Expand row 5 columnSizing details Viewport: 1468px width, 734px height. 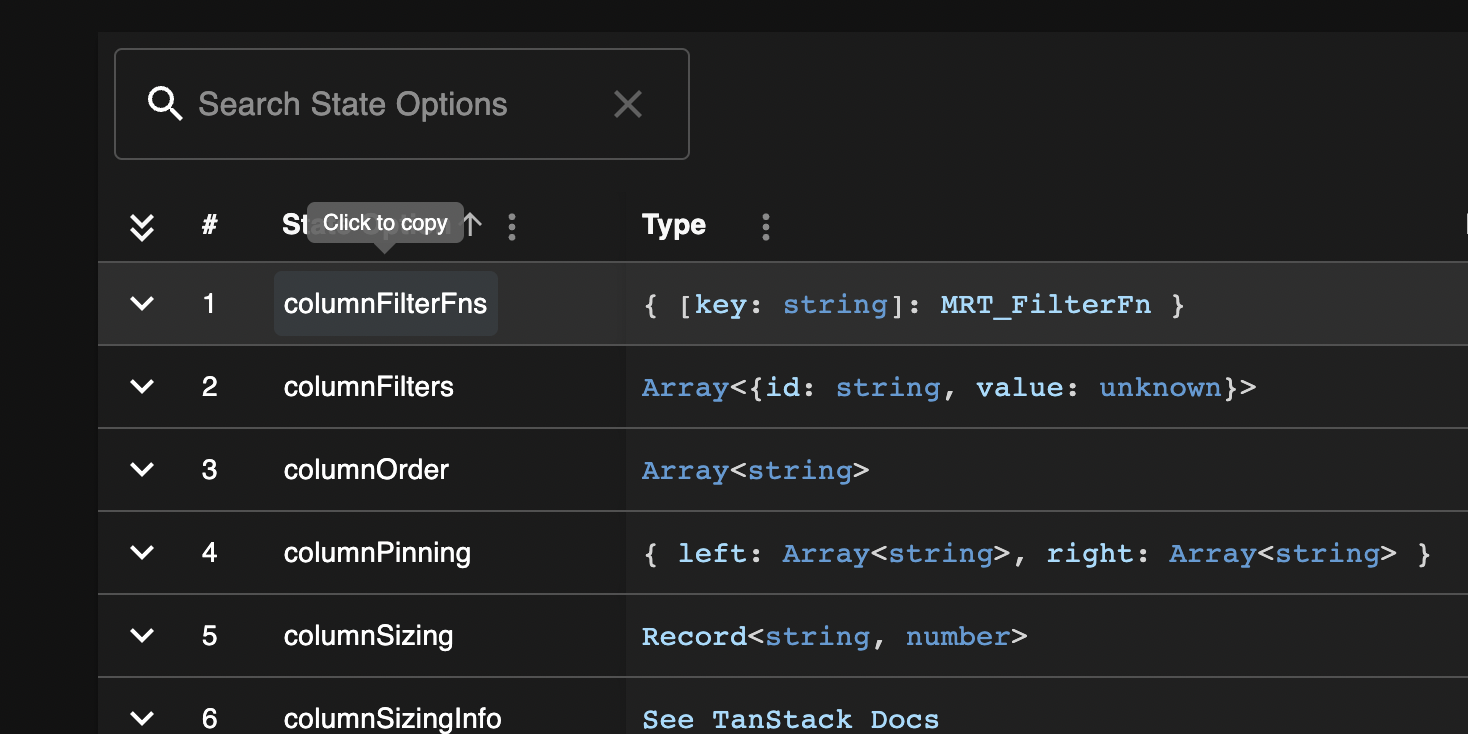tap(142, 635)
